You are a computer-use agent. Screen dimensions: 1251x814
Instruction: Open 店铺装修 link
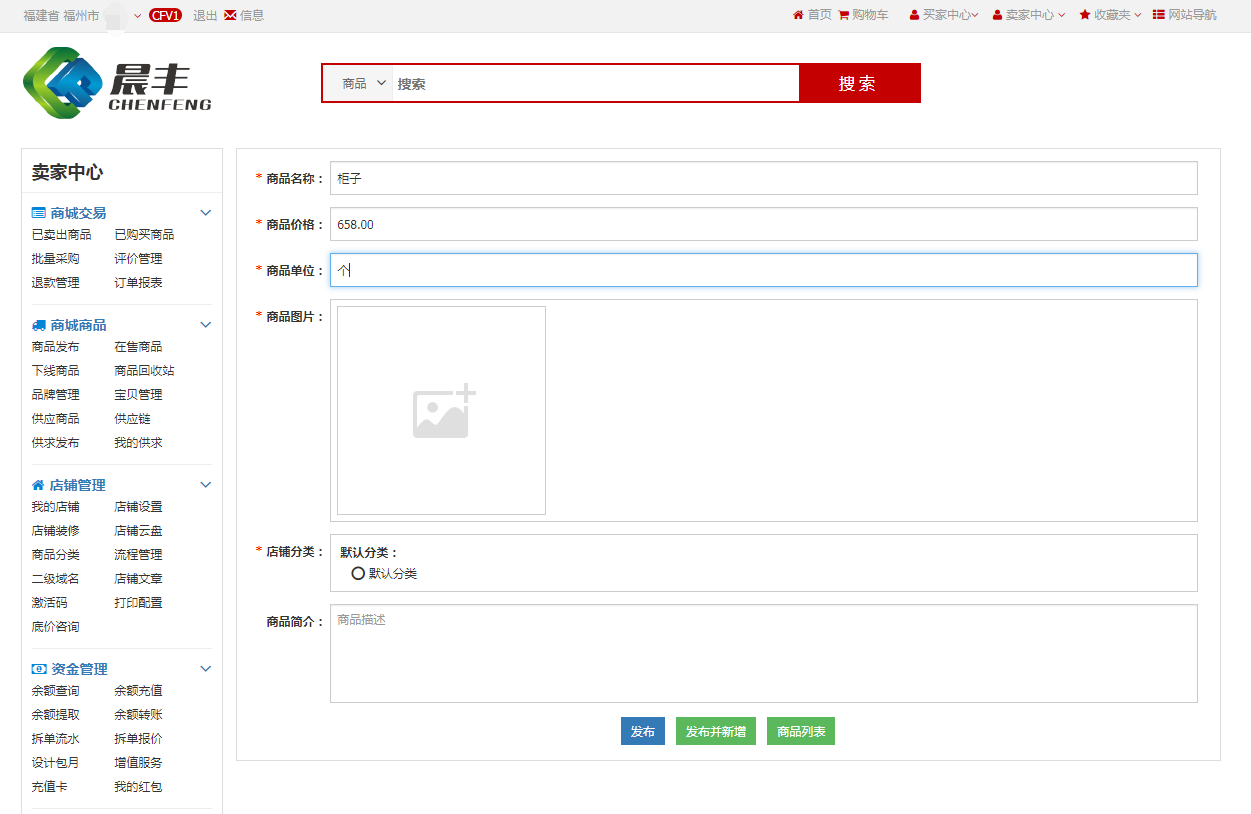pyautogui.click(x=56, y=531)
